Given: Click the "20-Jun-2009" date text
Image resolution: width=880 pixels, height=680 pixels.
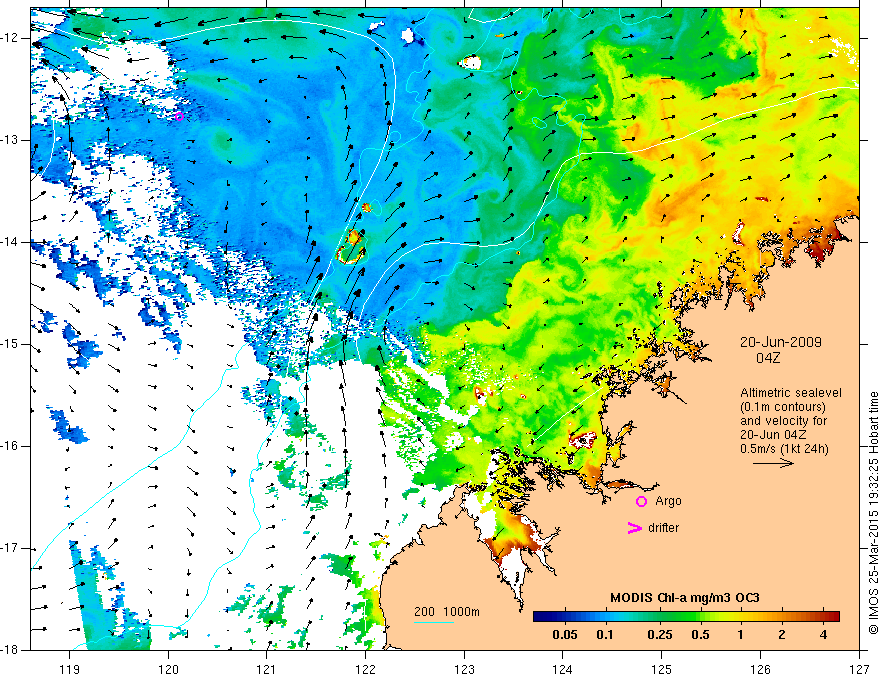Looking at the screenshot, I should (x=781, y=342).
